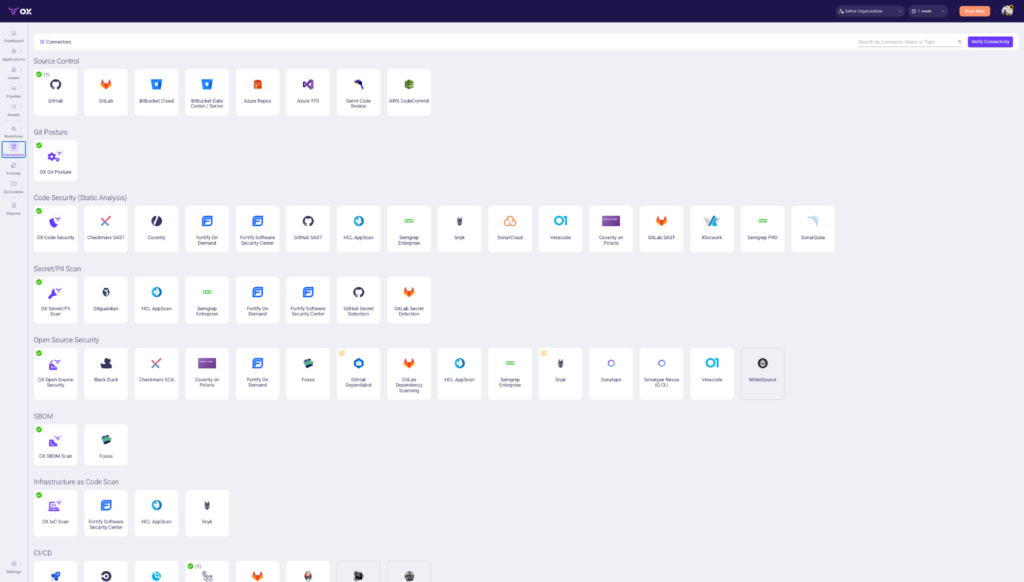Choose the AWS CodeCommit connector
This screenshot has width=1024, height=582.
point(409,92)
